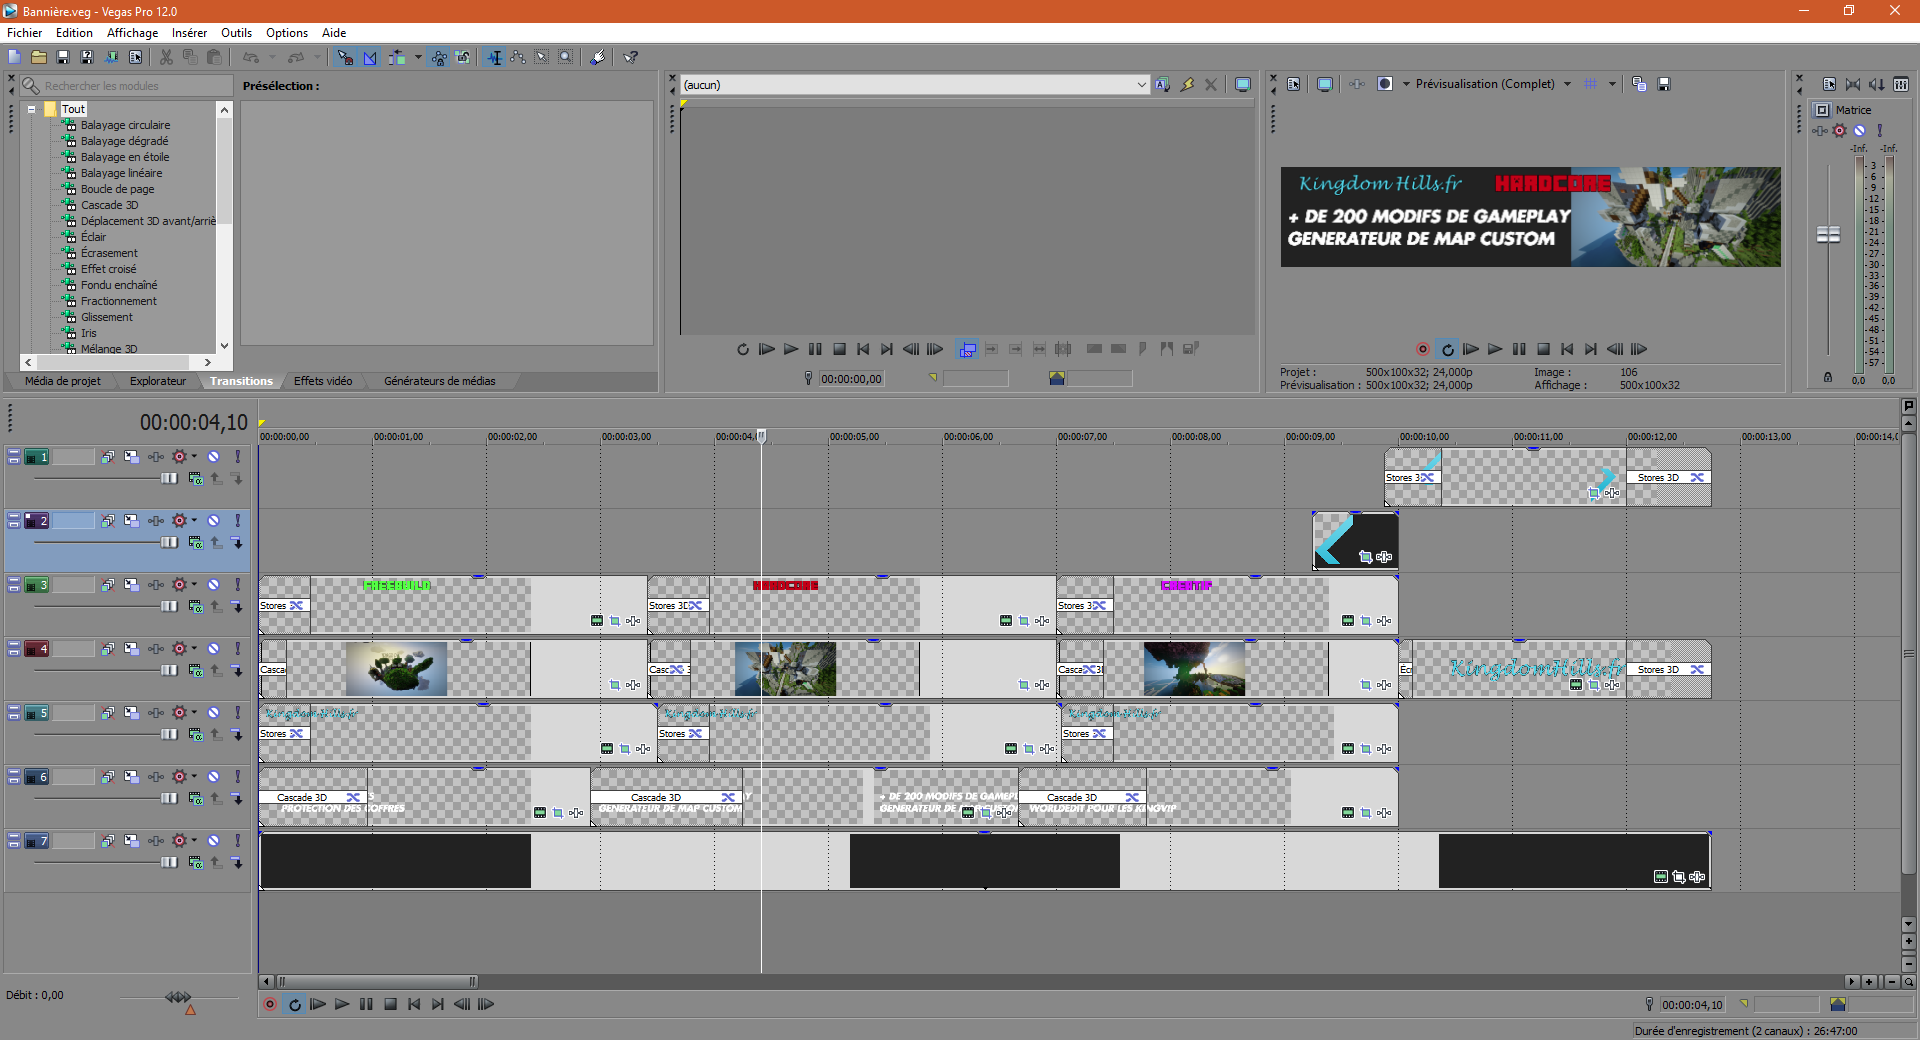1920x1040 pixels.
Task: Solo video track 6
Action: point(237,777)
